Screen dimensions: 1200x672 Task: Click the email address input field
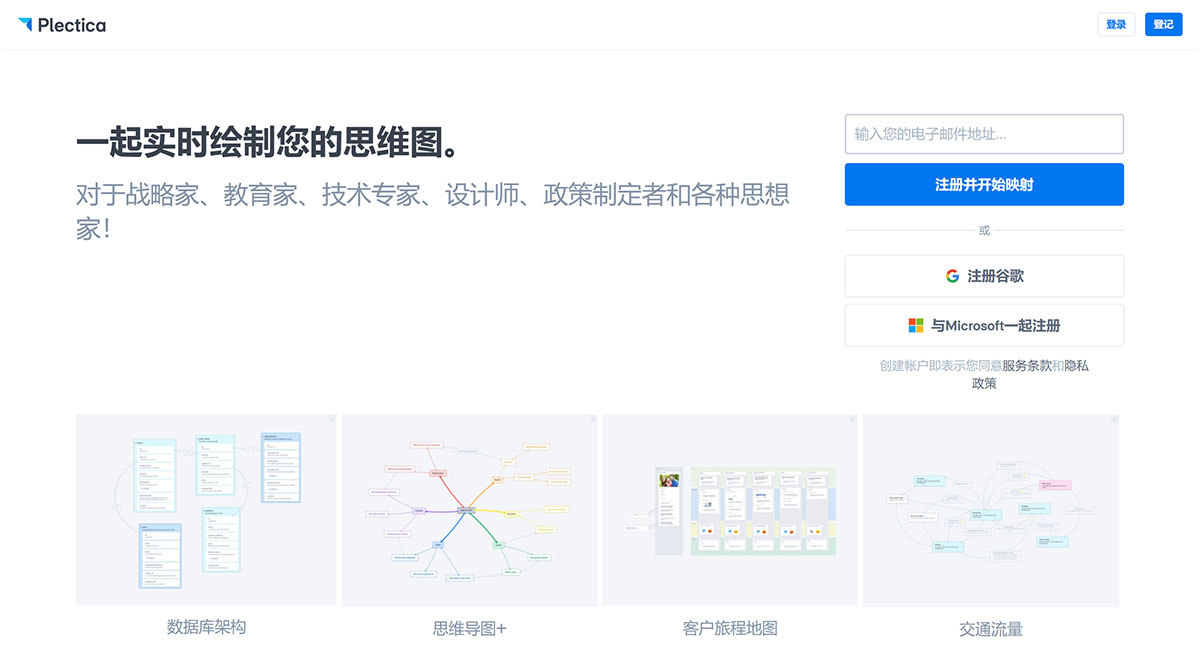coord(983,134)
